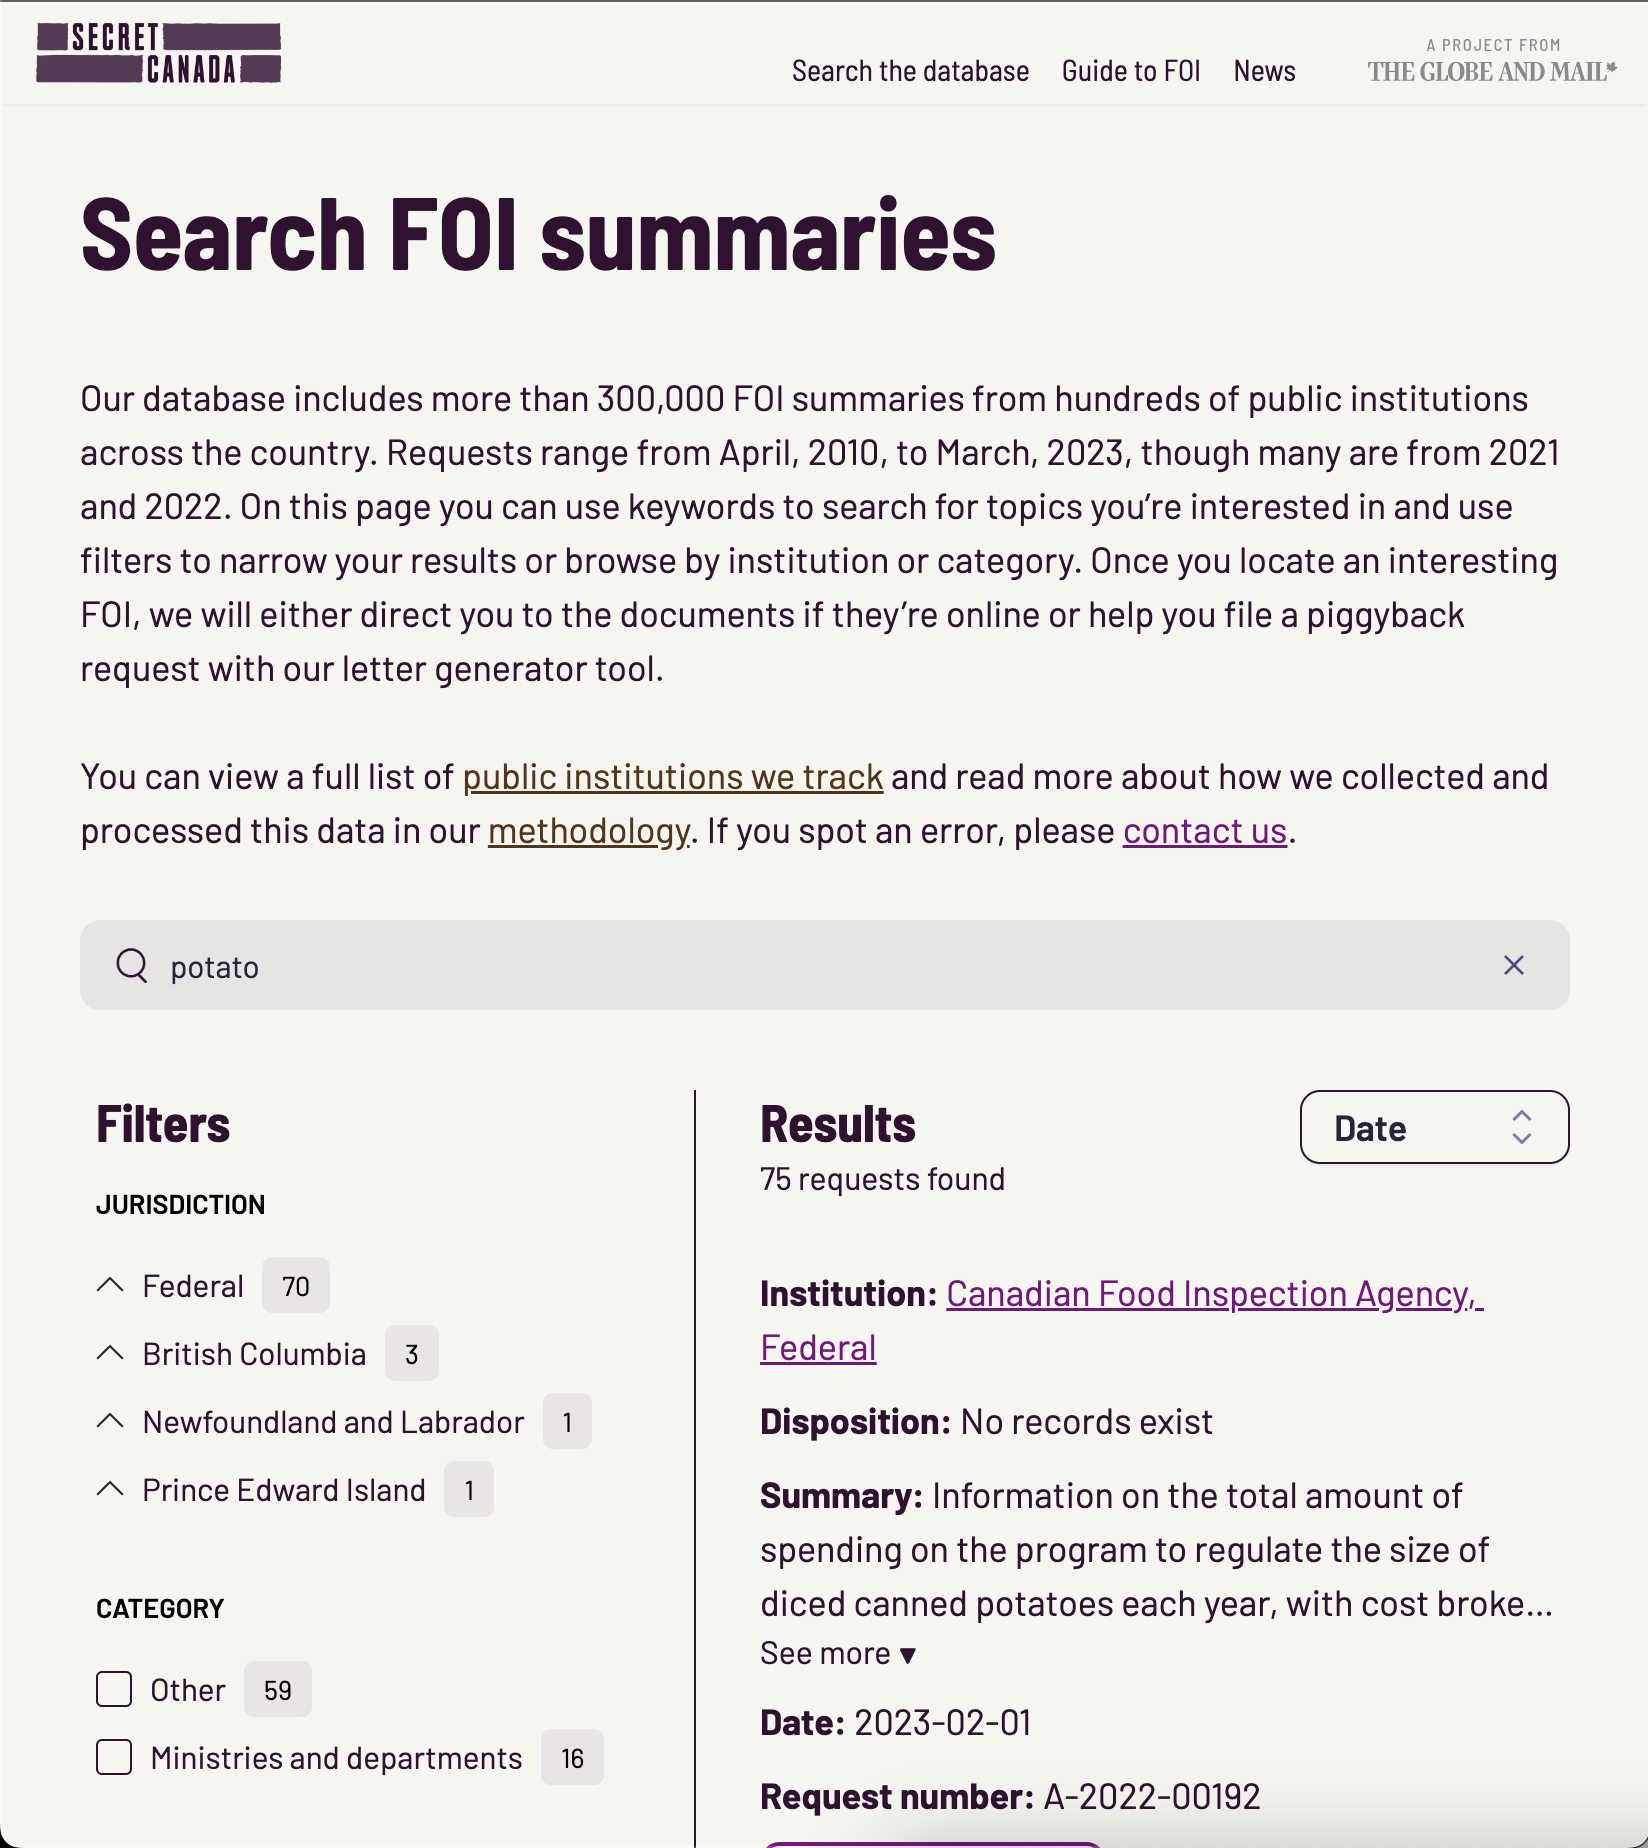Open the methodology page

point(587,830)
